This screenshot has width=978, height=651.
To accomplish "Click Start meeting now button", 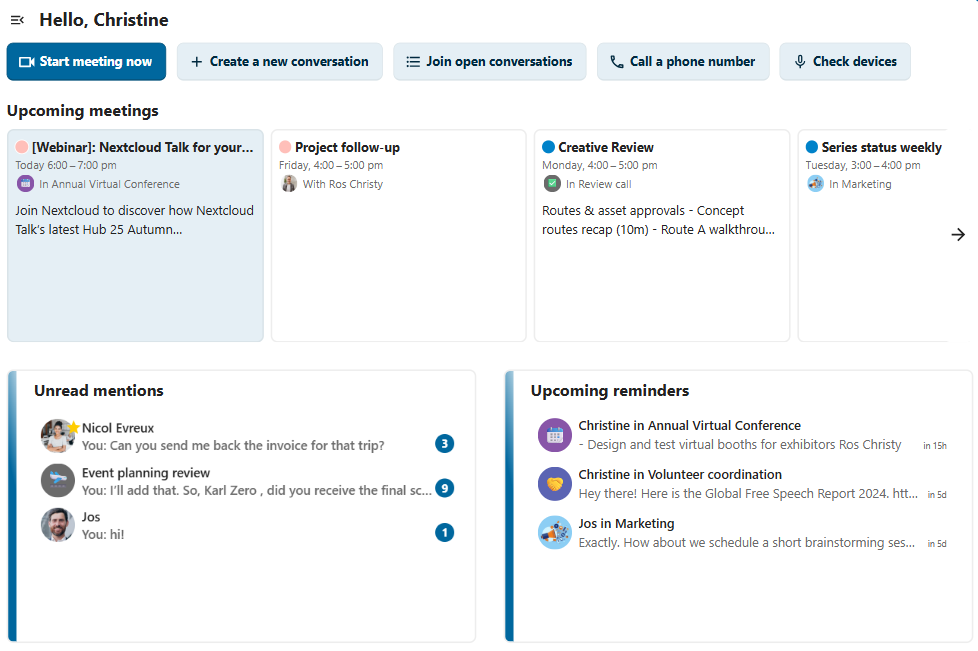I will click(x=86, y=62).
